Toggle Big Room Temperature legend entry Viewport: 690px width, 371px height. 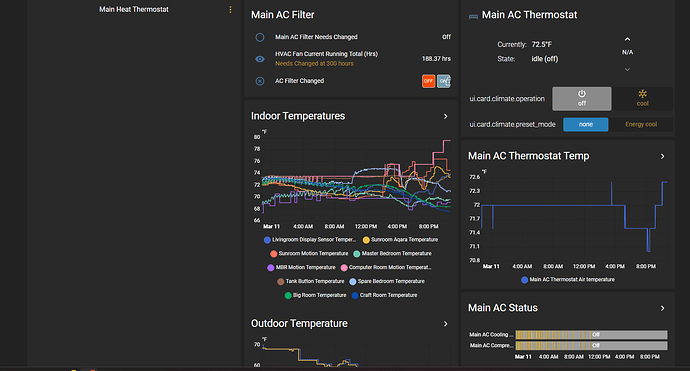(x=315, y=295)
